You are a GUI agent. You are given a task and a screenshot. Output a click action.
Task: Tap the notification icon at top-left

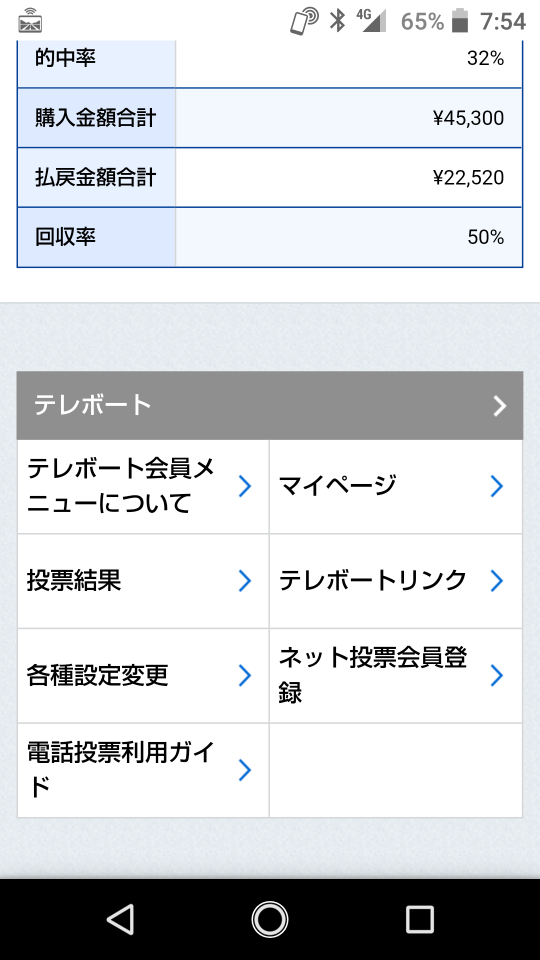30,21
